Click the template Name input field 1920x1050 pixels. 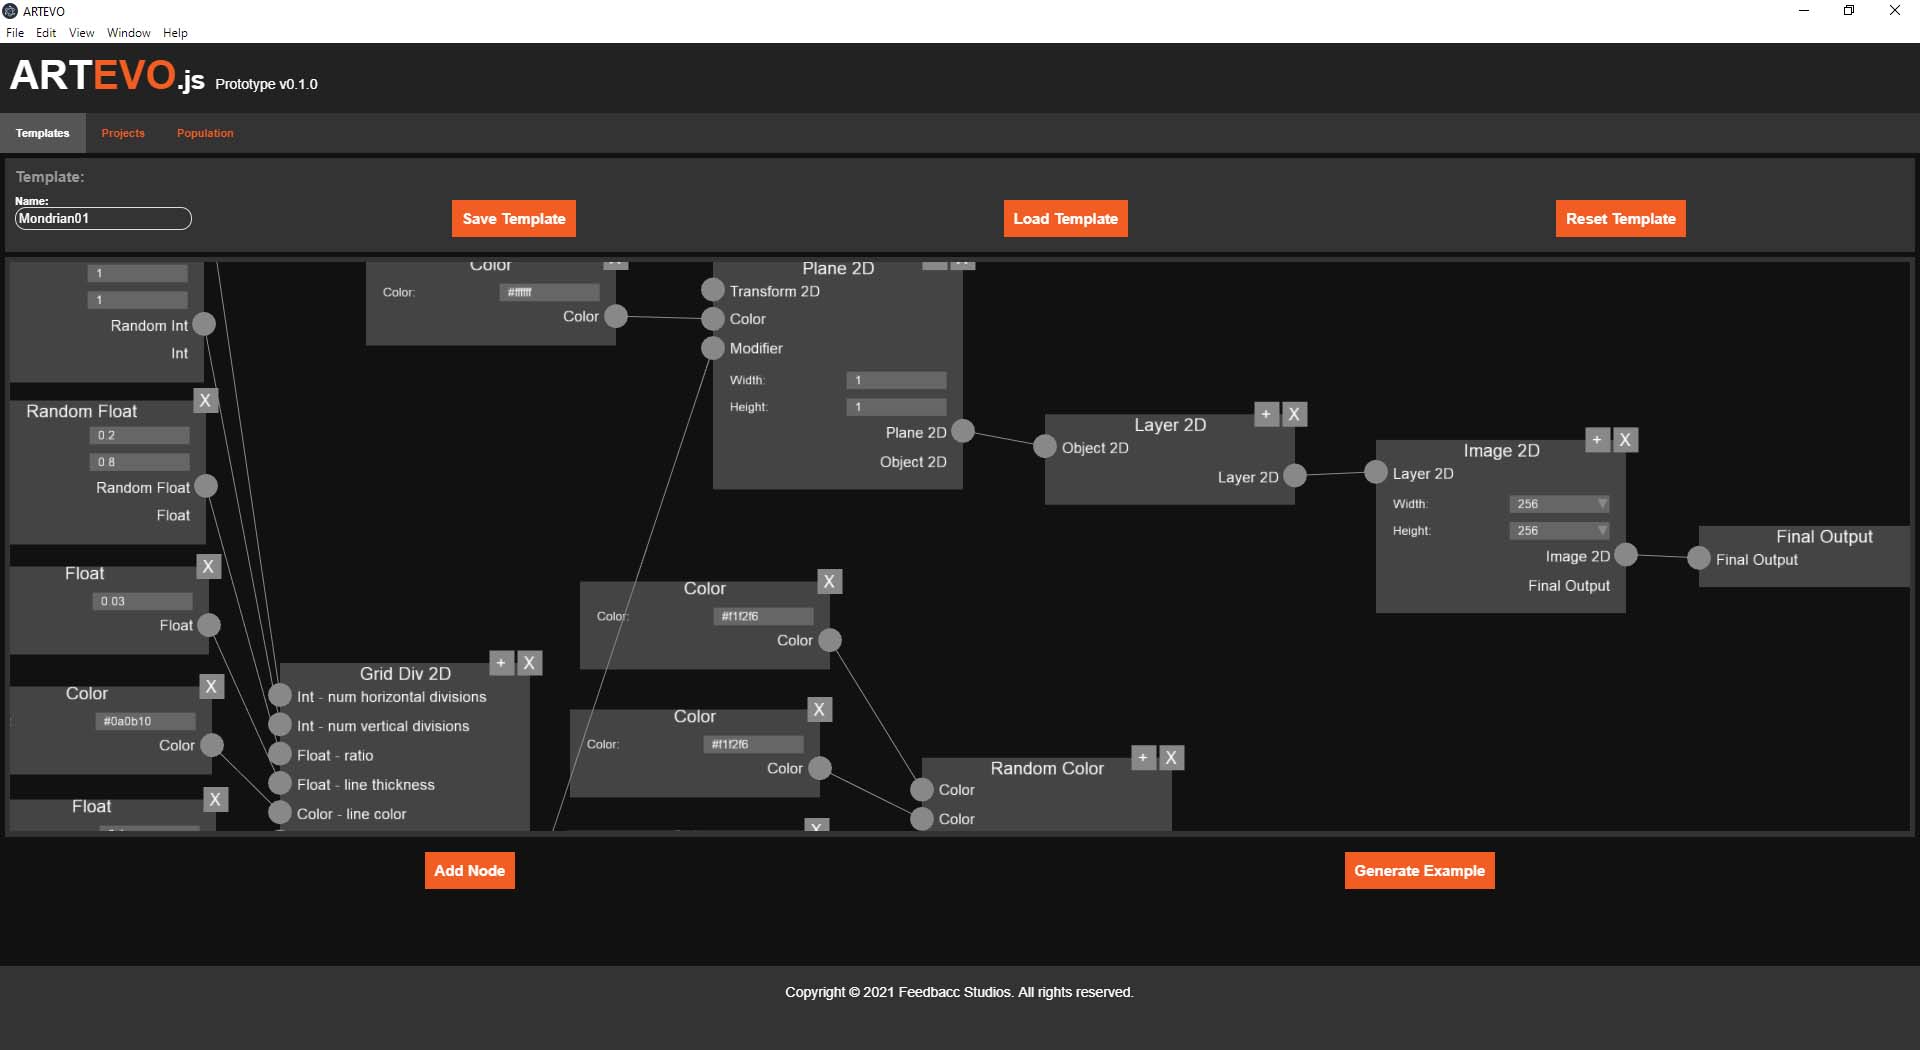pyautogui.click(x=103, y=218)
